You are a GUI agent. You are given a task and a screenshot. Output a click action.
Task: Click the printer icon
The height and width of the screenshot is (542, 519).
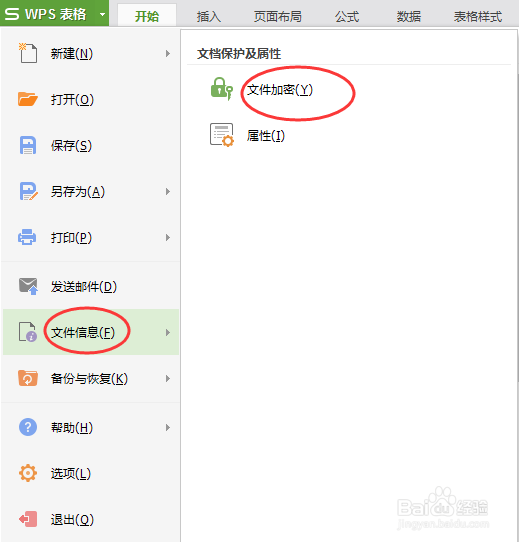coord(27,237)
